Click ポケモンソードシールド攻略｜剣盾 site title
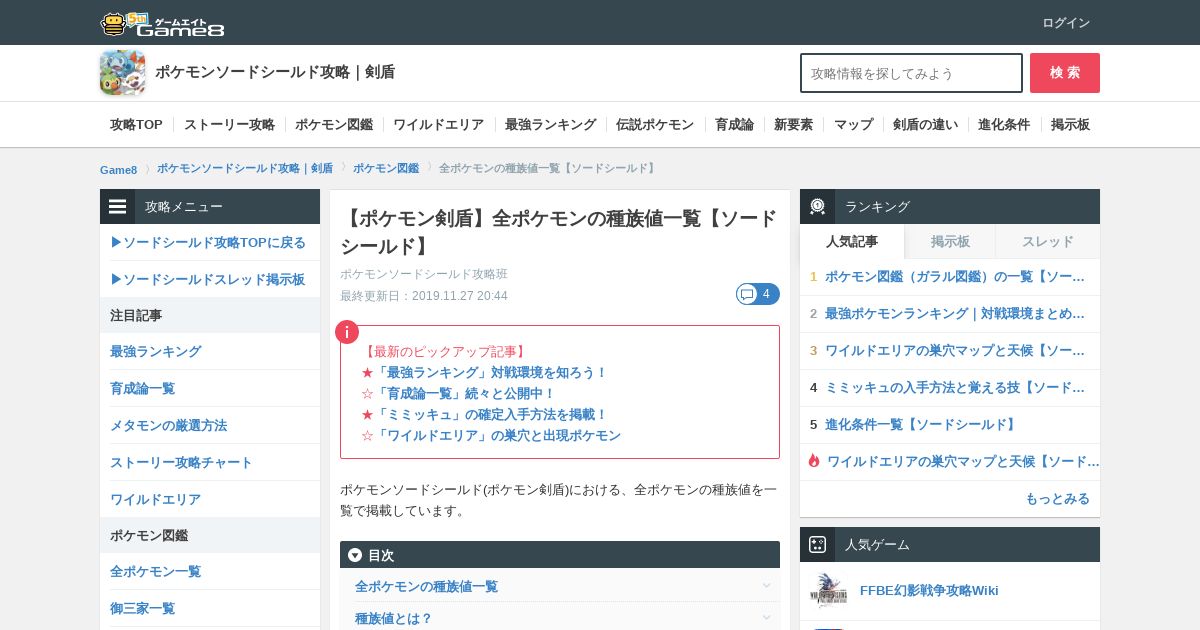The width and height of the screenshot is (1200, 630). click(x=275, y=72)
